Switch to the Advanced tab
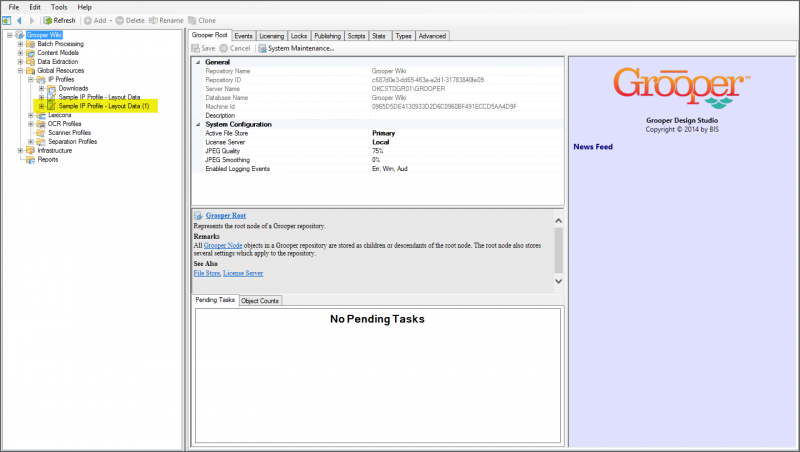 coord(432,36)
